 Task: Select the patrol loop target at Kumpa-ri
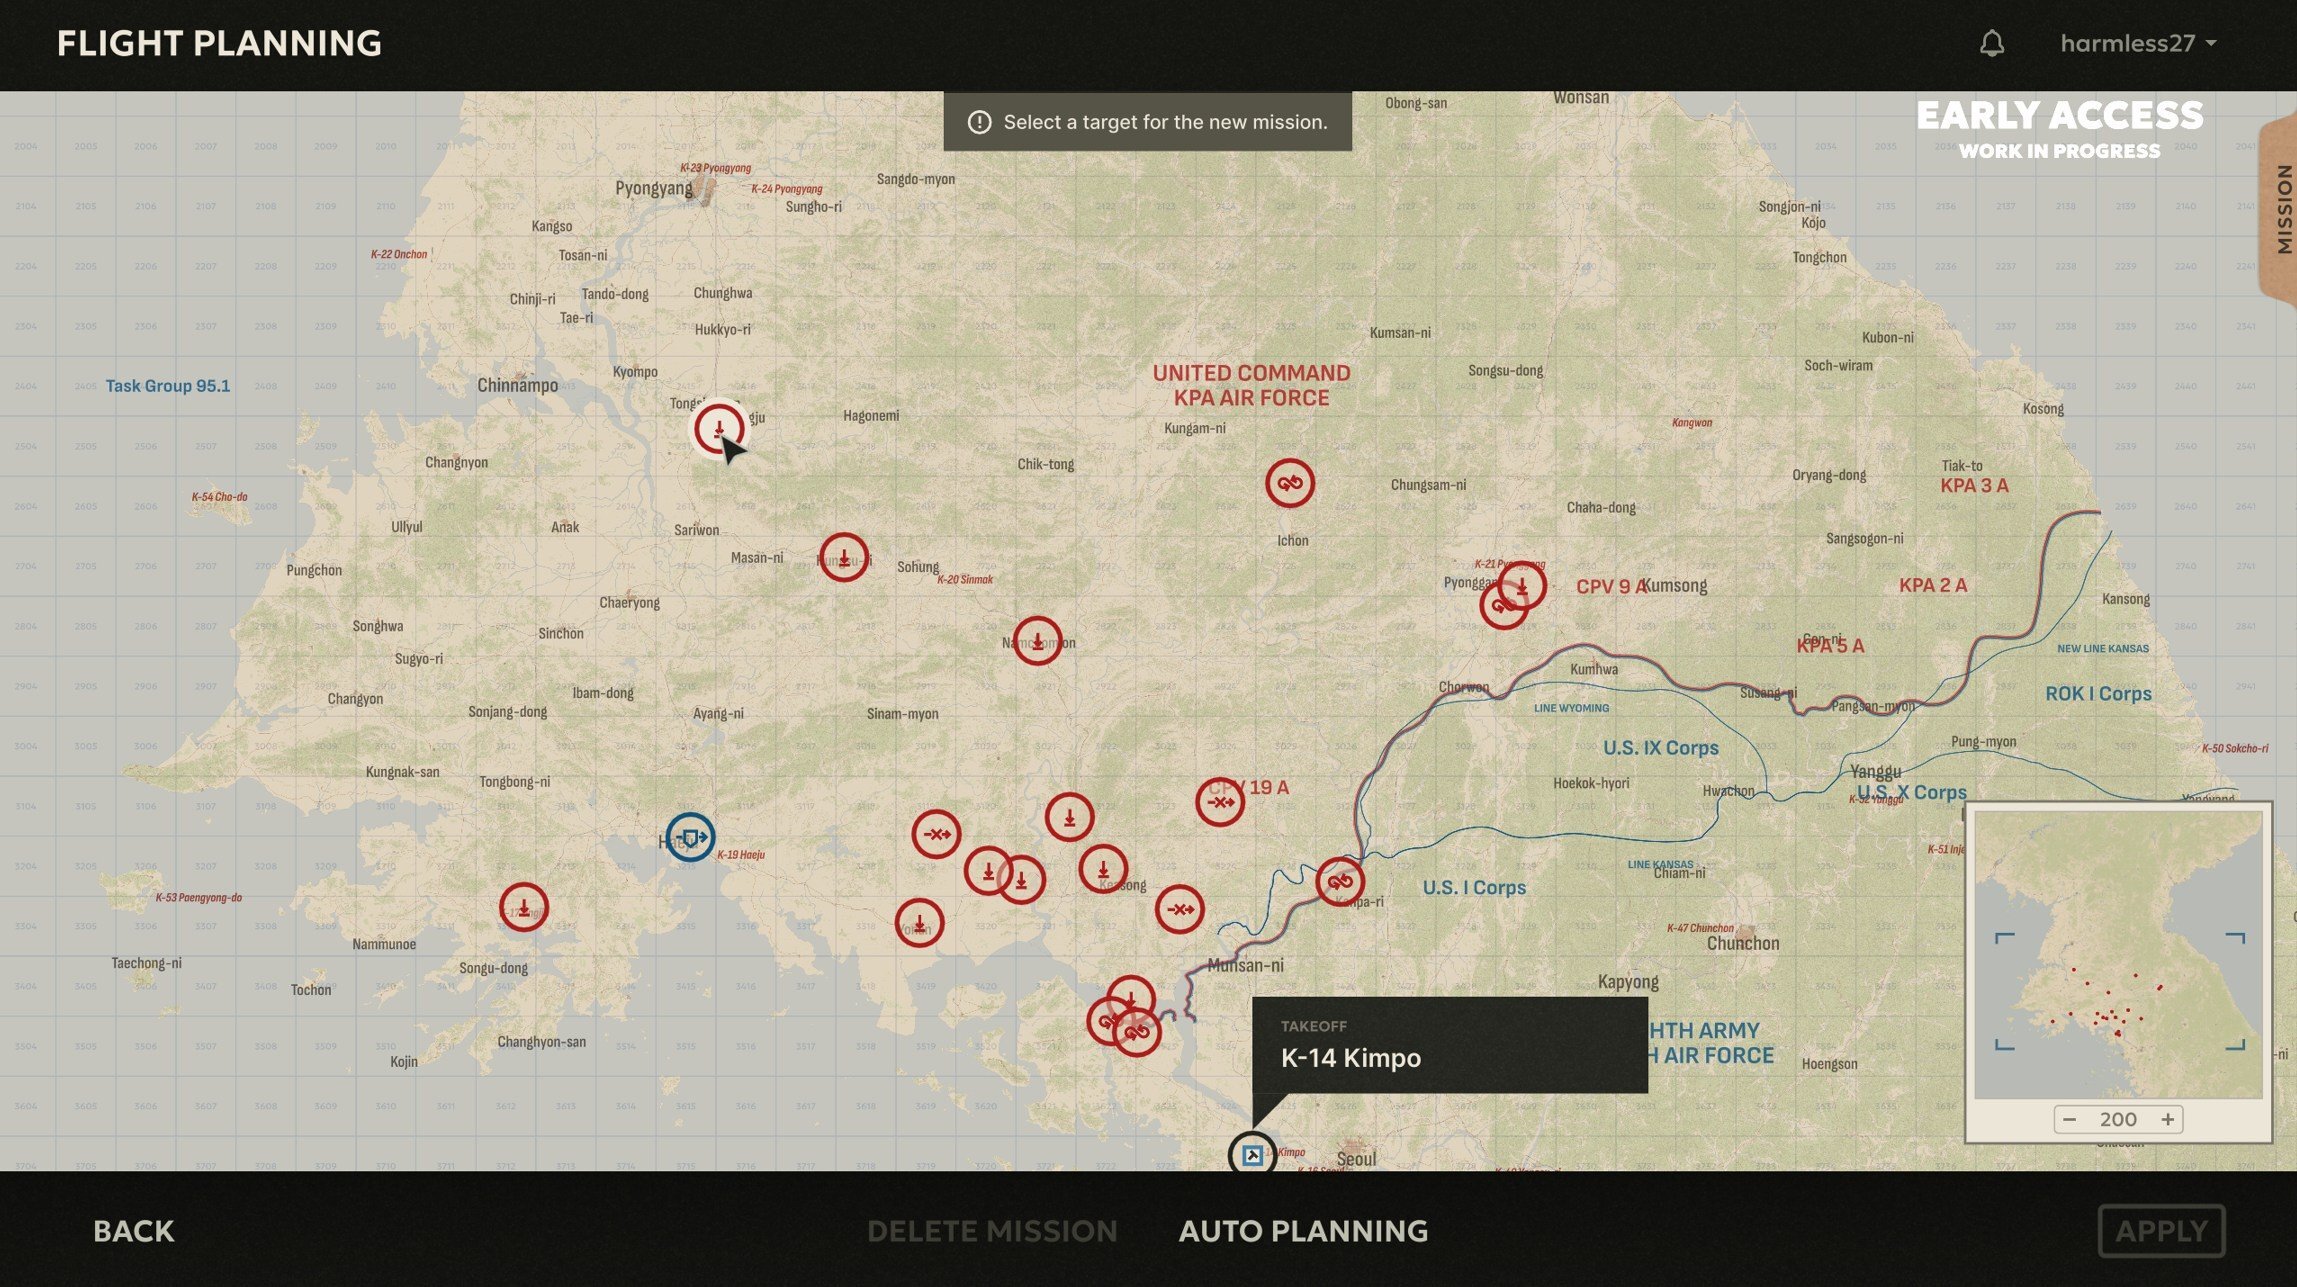tap(1340, 882)
